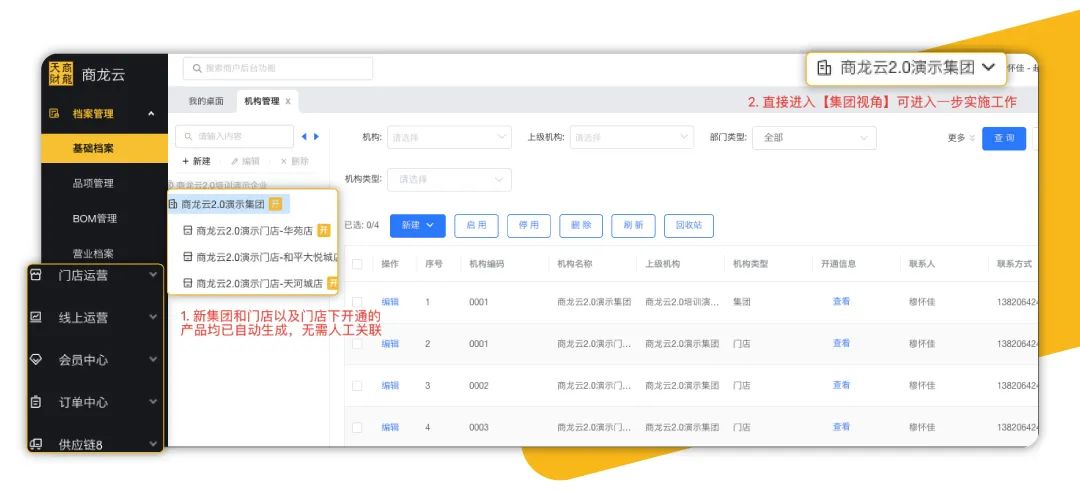Viewport: 1080px width, 496px height.
Task: Expand the 供应链8 menu chevron
Action: pos(153,444)
